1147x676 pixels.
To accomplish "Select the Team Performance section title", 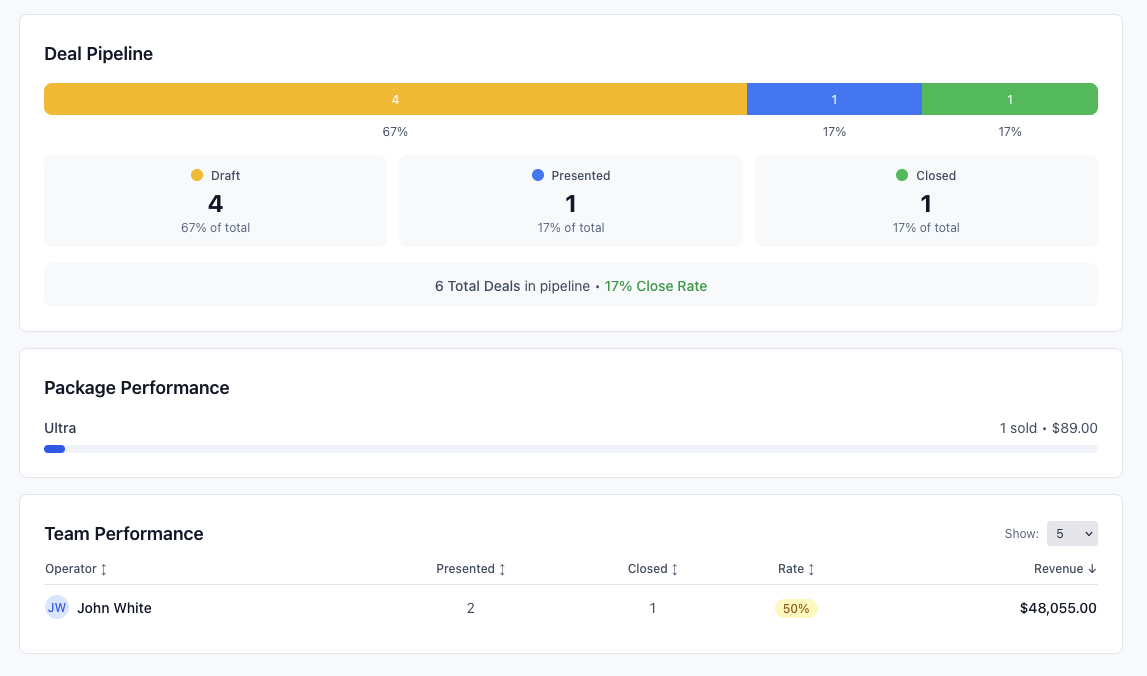I will click(124, 533).
